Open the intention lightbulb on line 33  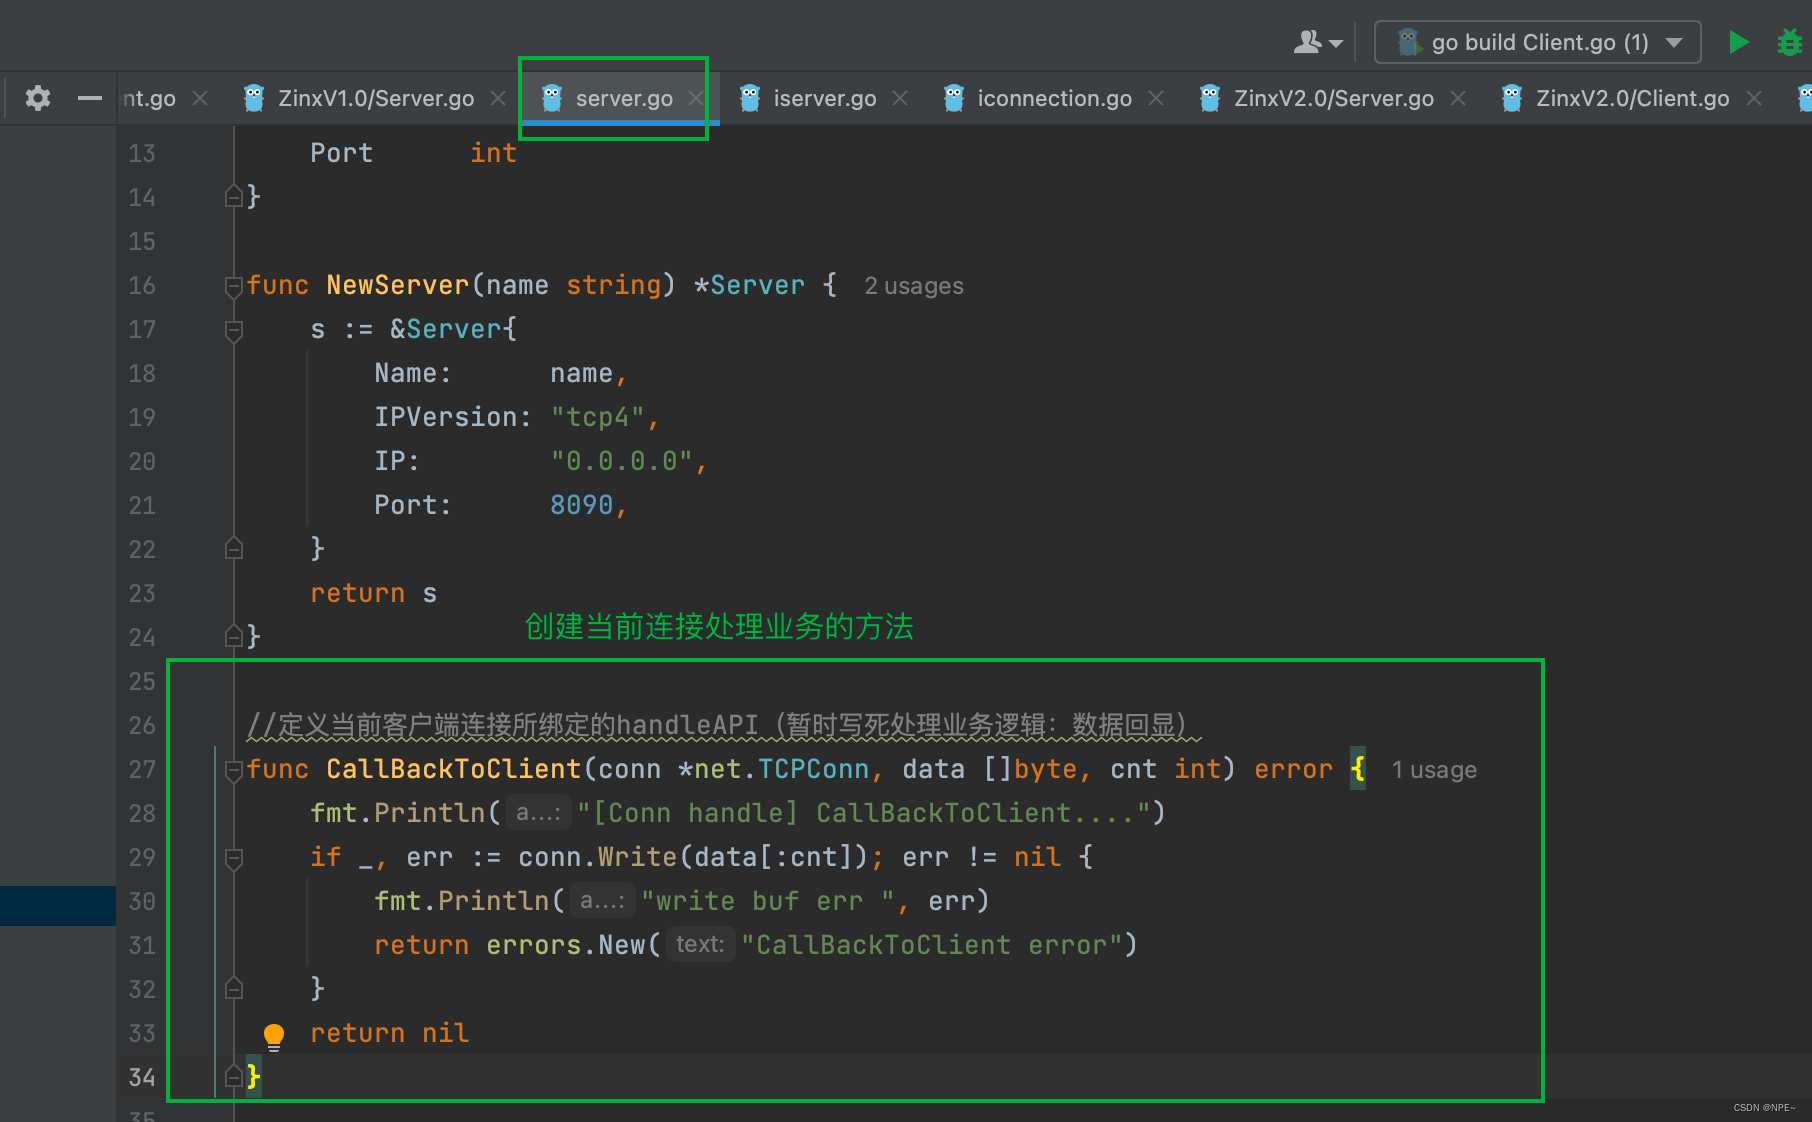[274, 1036]
